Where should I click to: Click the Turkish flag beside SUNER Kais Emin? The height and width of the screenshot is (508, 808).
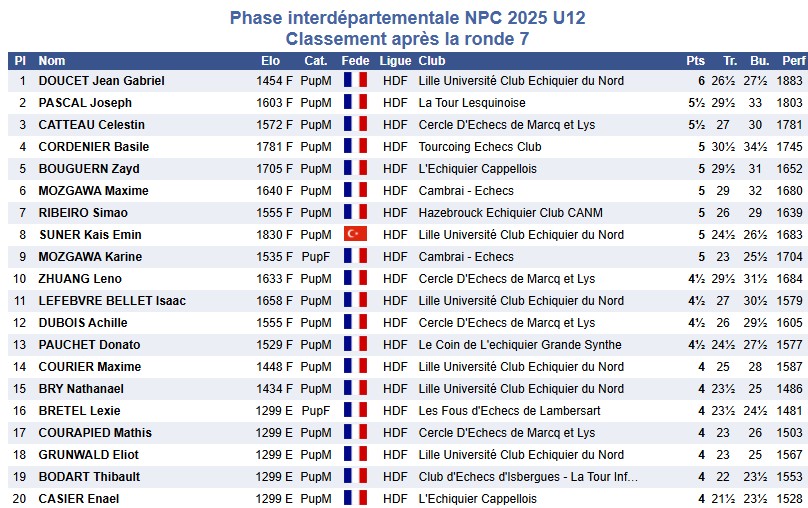point(355,235)
